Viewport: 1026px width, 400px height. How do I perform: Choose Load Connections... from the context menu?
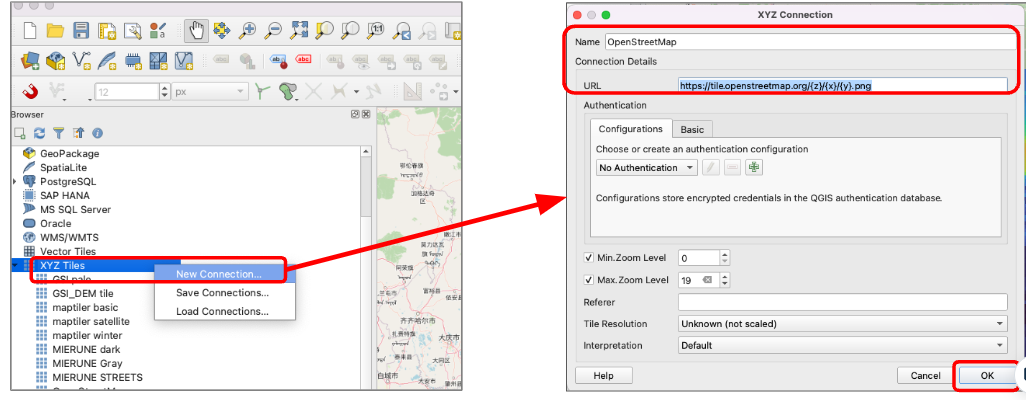(222, 312)
